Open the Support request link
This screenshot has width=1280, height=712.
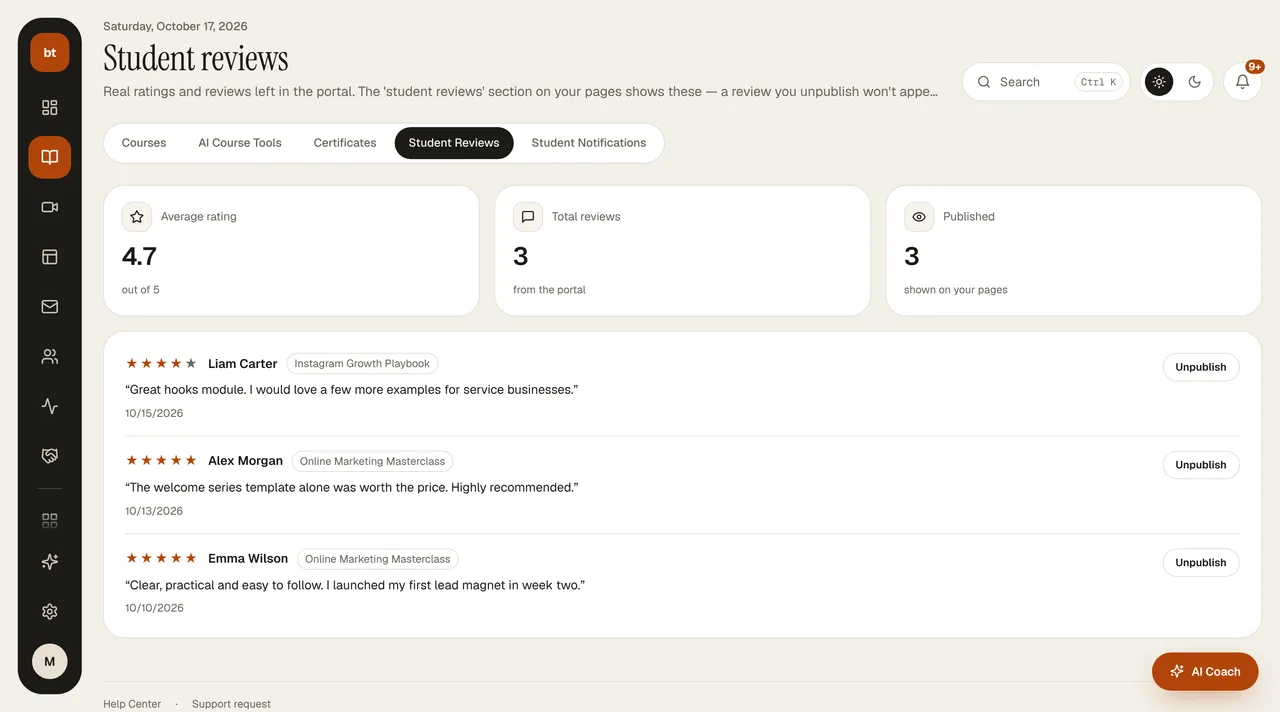pos(231,704)
